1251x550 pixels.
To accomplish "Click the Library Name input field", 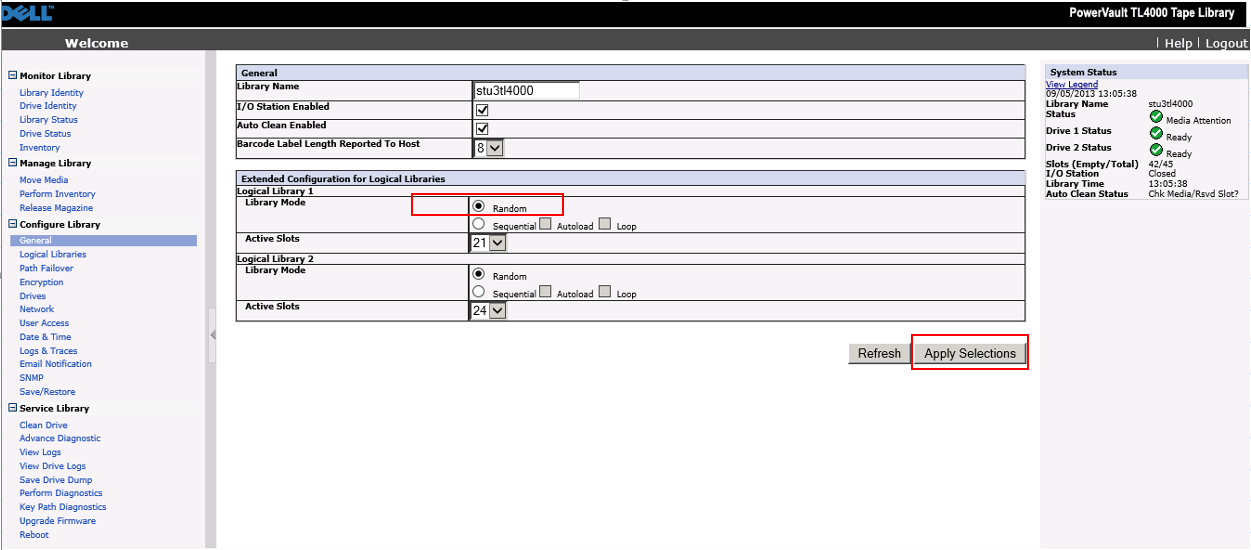I will pyautogui.click(x=526, y=90).
